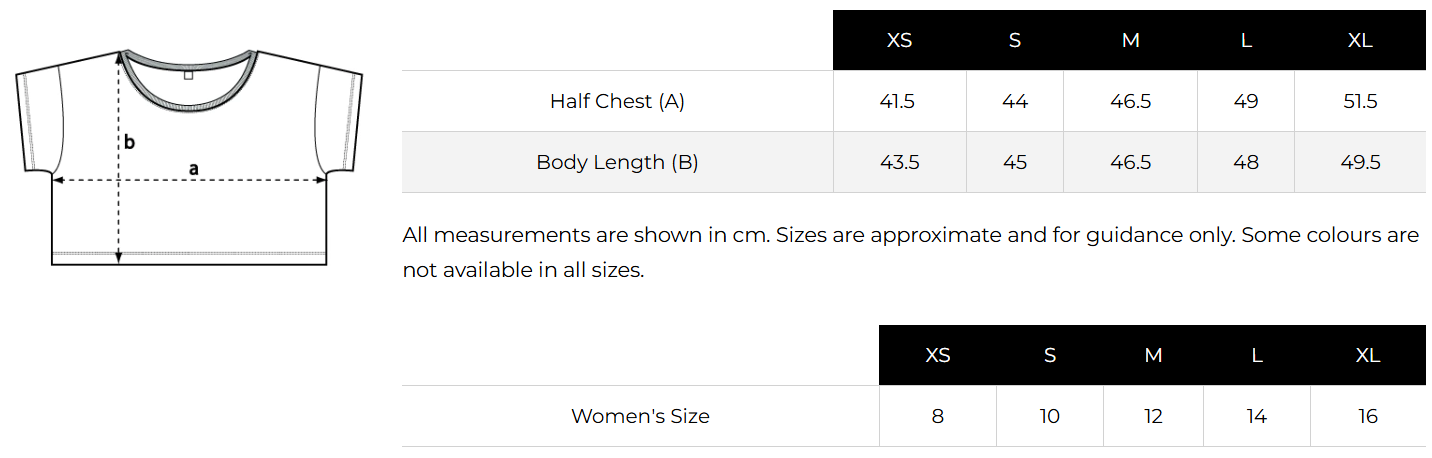Select the M header in women's size table
This screenshot has height=458, width=1432.
[x=1154, y=356]
